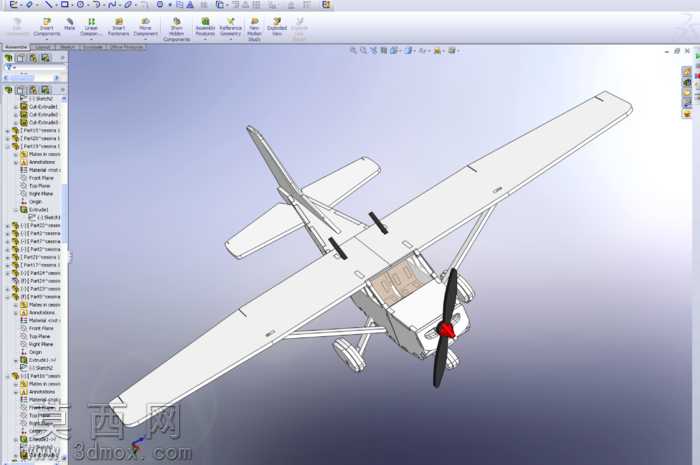Viewport: 700px width, 465px height.
Task: Open the Apply Scene dropdown
Action: (x=453, y=50)
